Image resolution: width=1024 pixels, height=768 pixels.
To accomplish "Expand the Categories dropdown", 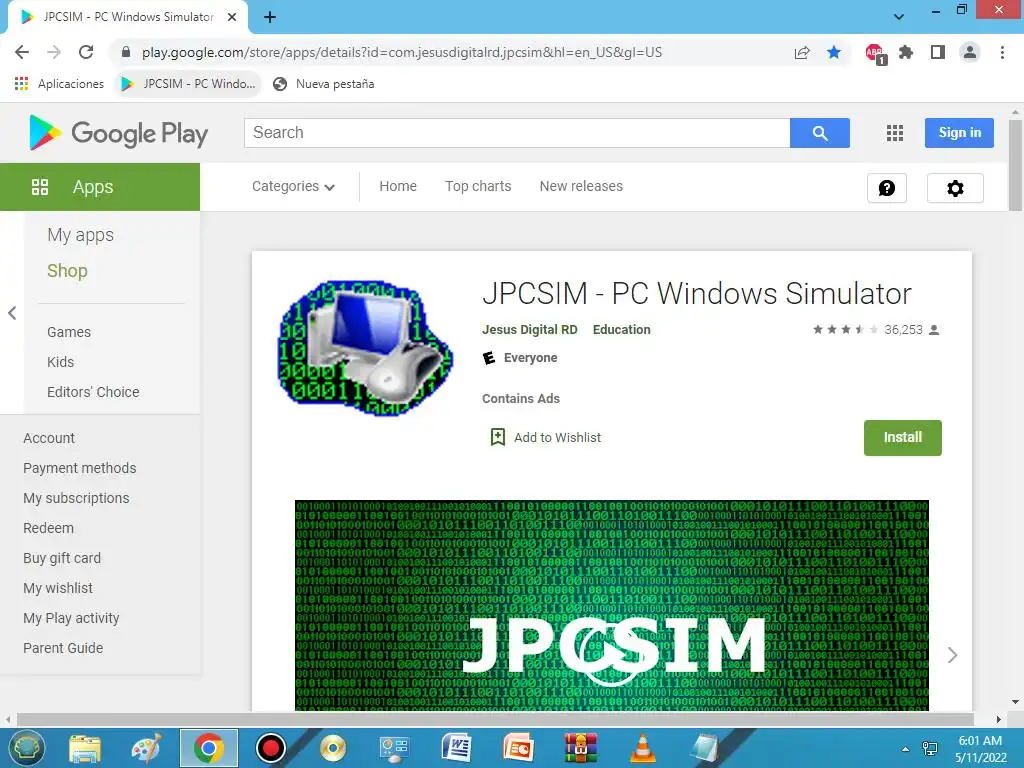I will [293, 186].
